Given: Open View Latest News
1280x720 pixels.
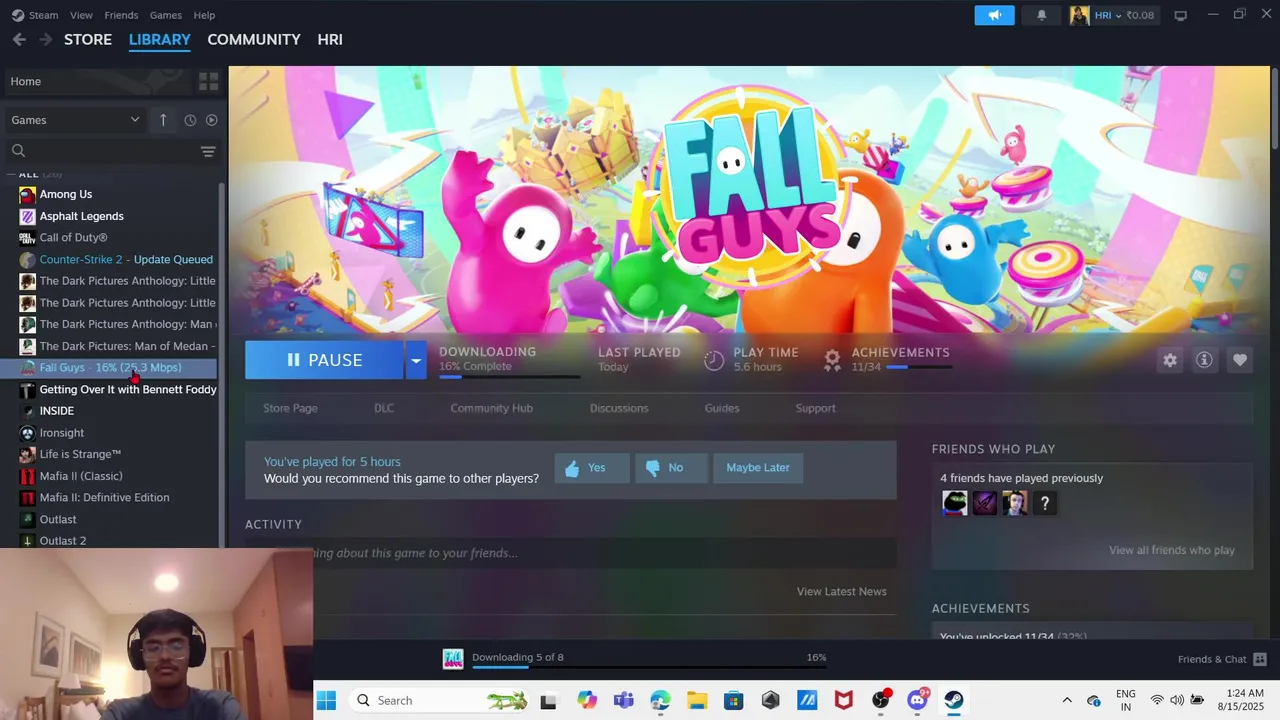Looking at the screenshot, I should click(x=841, y=591).
